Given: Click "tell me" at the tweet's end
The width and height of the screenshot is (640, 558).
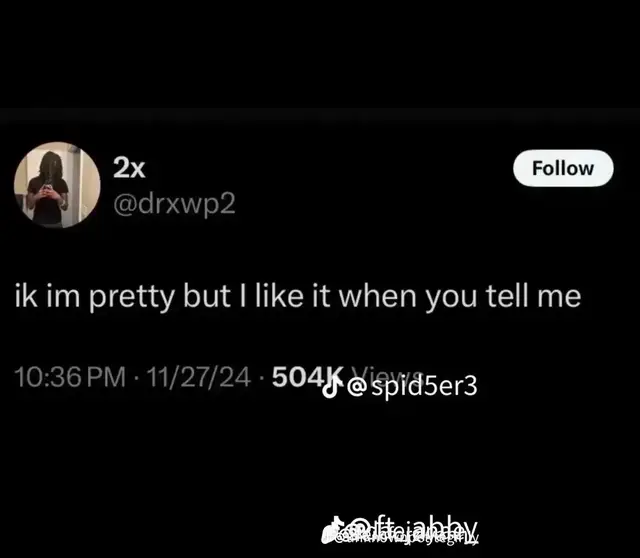Looking at the screenshot, I should pos(533,296).
